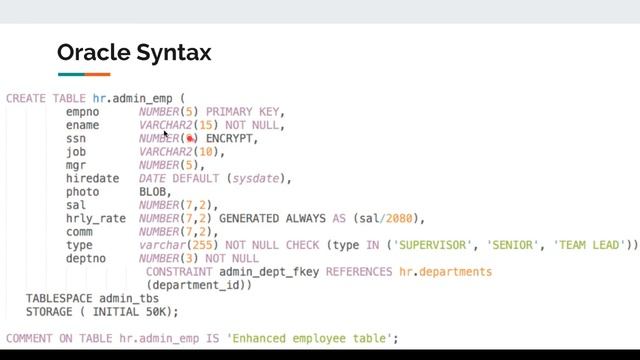Click the 'Oracle Syntax' slide title

(x=134, y=53)
